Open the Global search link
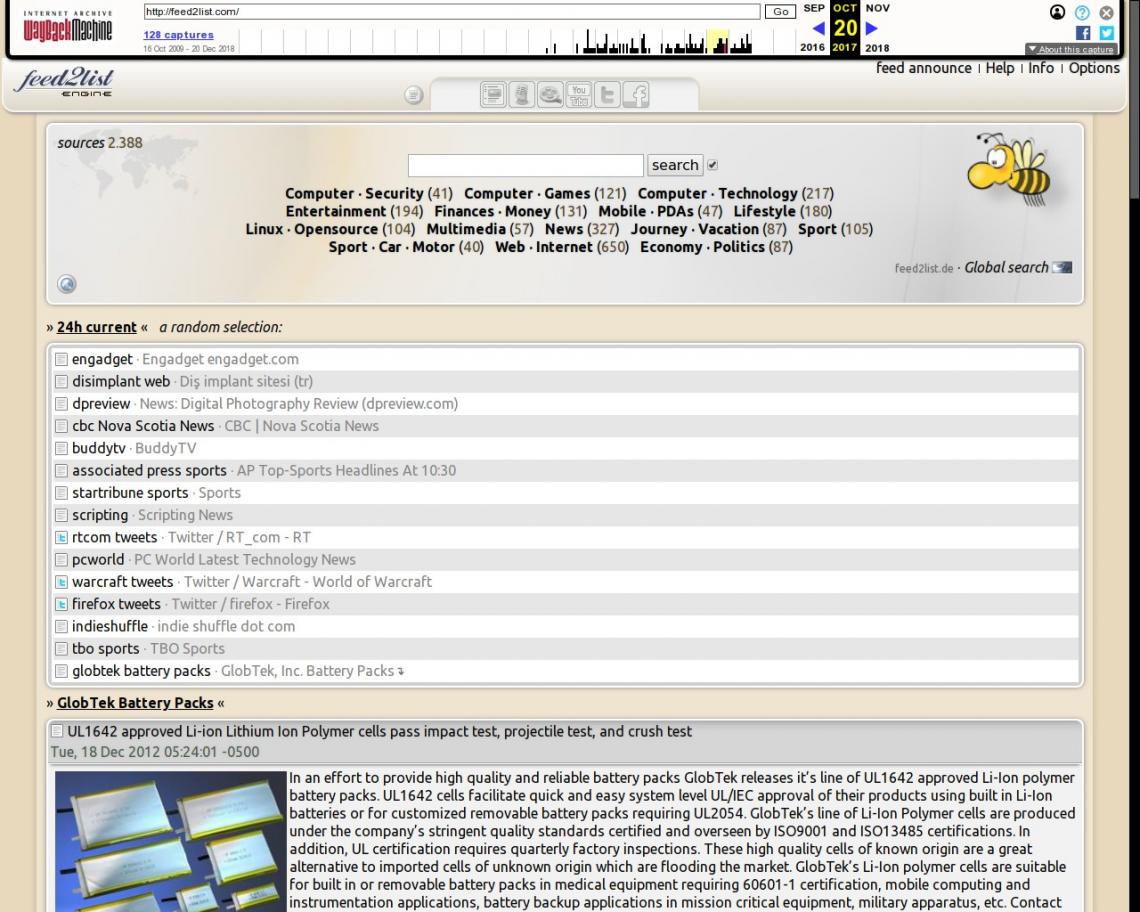 [x=1006, y=267]
